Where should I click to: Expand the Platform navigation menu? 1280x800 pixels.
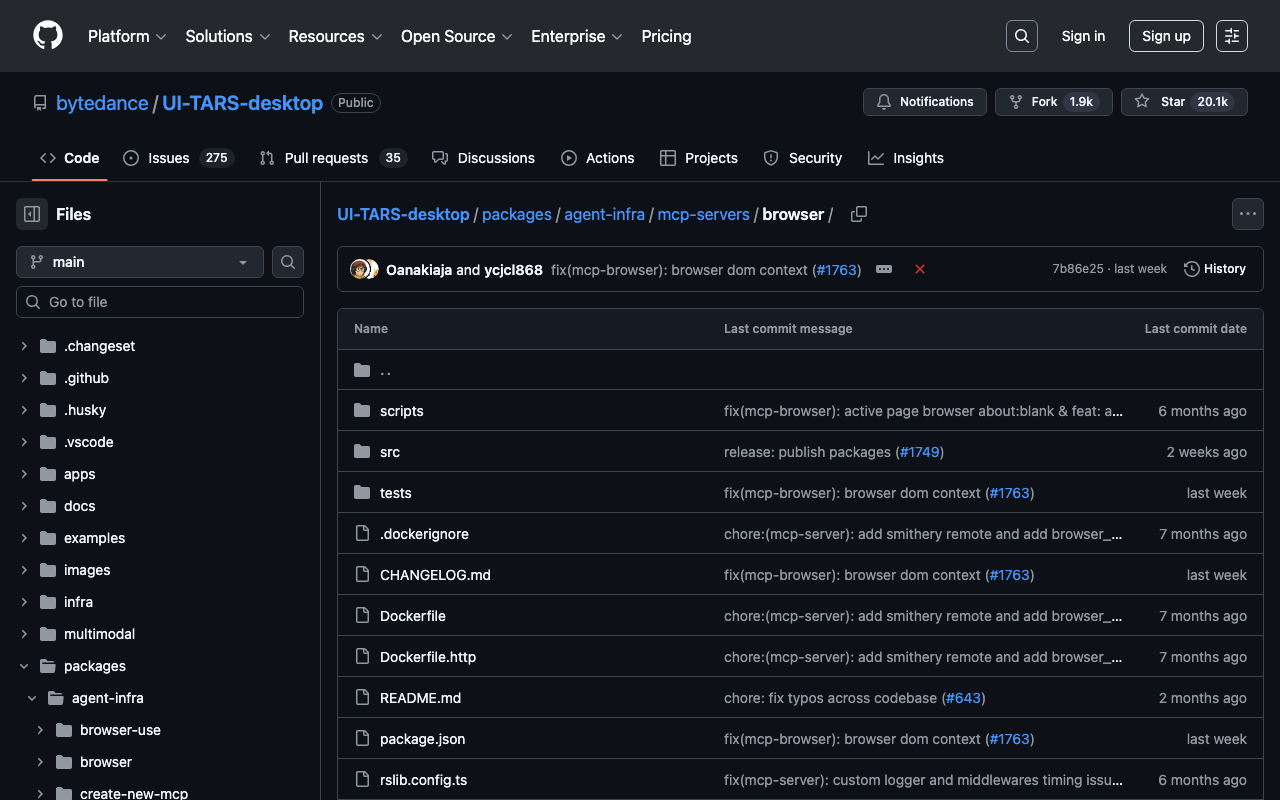(x=127, y=36)
